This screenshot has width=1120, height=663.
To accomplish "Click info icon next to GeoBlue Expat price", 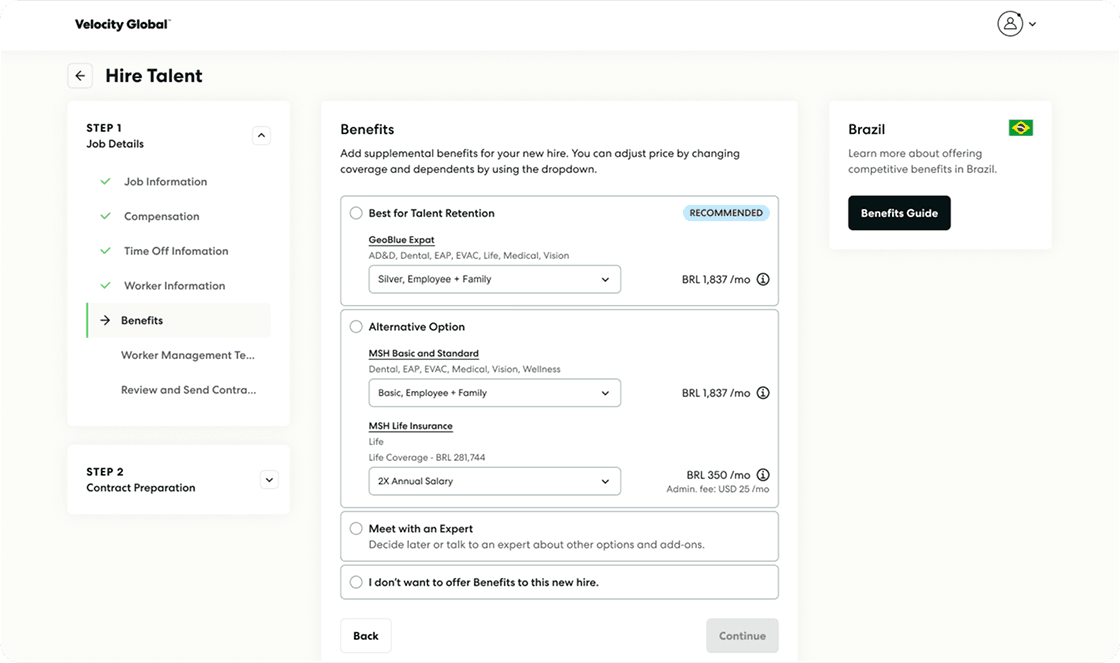I will pos(763,279).
